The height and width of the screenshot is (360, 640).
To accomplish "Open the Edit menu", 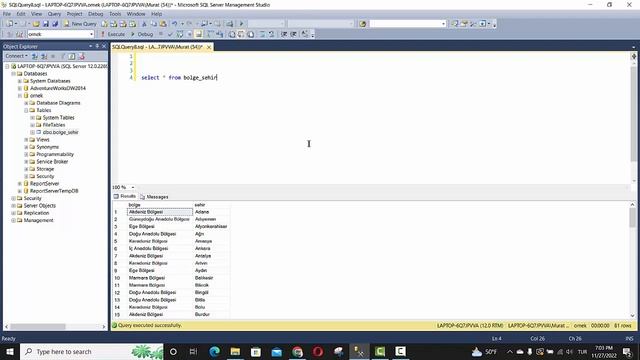I will [x=21, y=14].
